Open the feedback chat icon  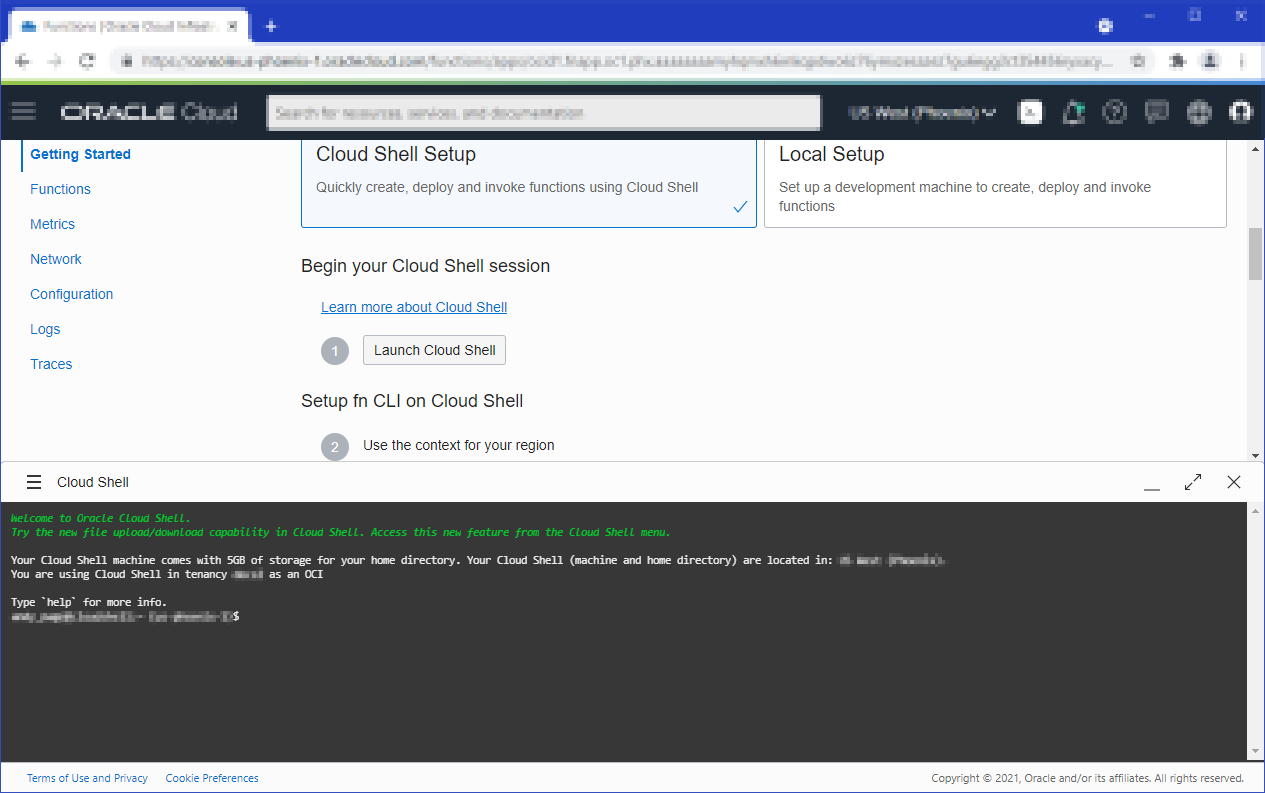click(1157, 112)
